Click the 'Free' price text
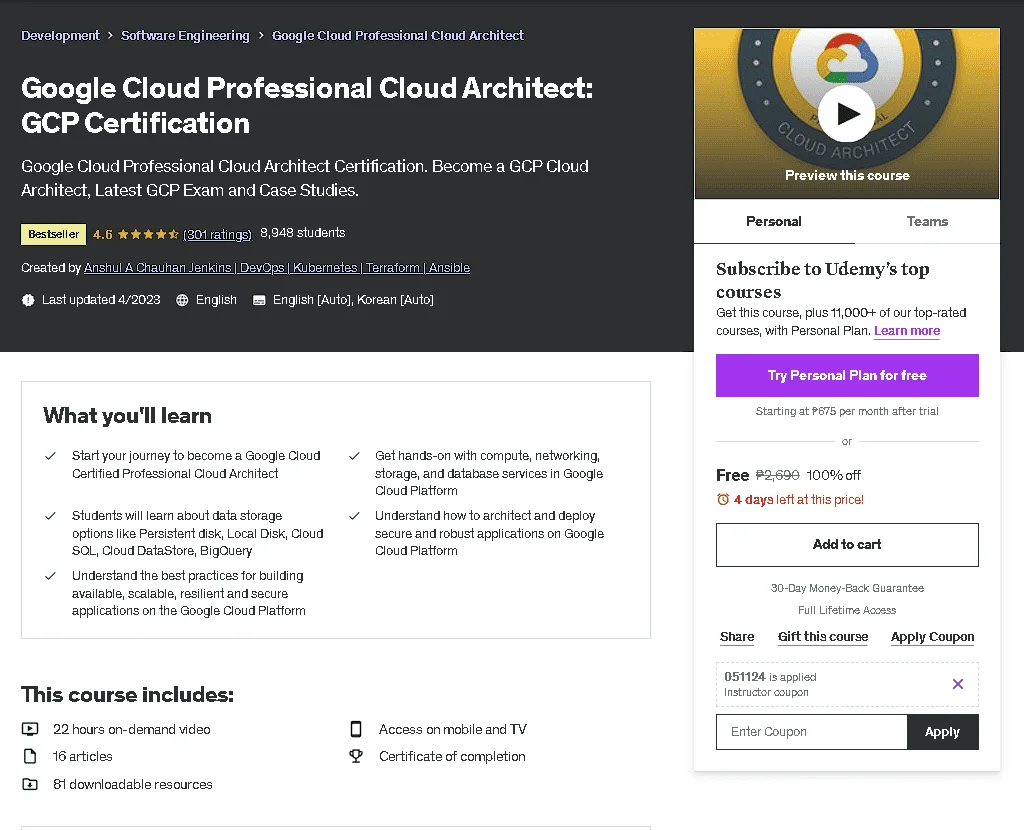 (x=732, y=475)
